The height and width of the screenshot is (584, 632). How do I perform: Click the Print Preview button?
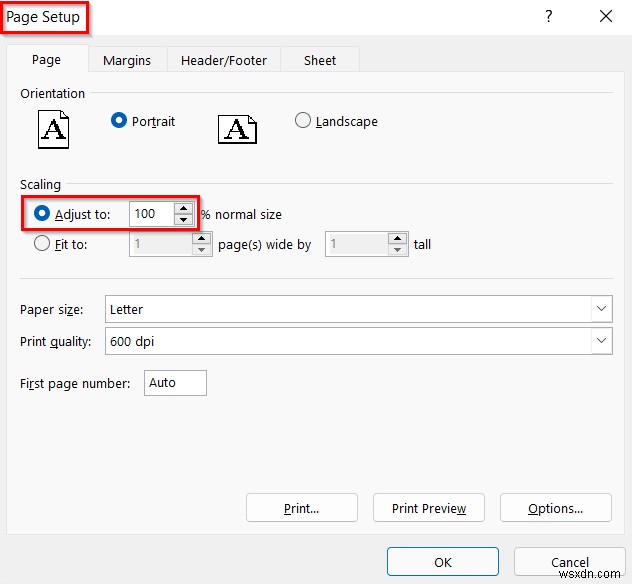click(x=428, y=508)
